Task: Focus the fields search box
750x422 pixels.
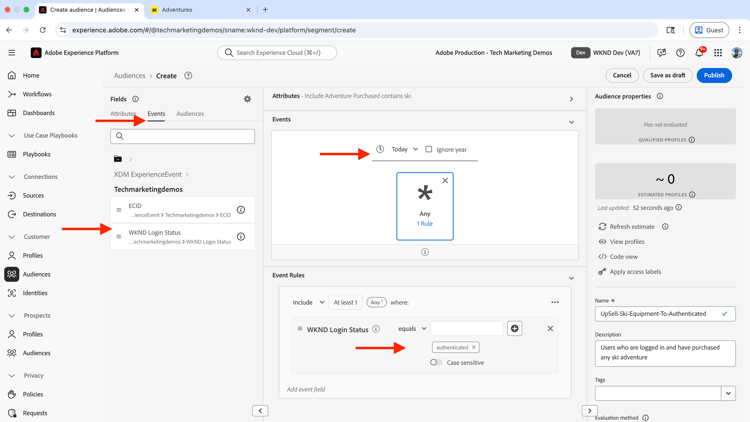Action: click(x=182, y=136)
